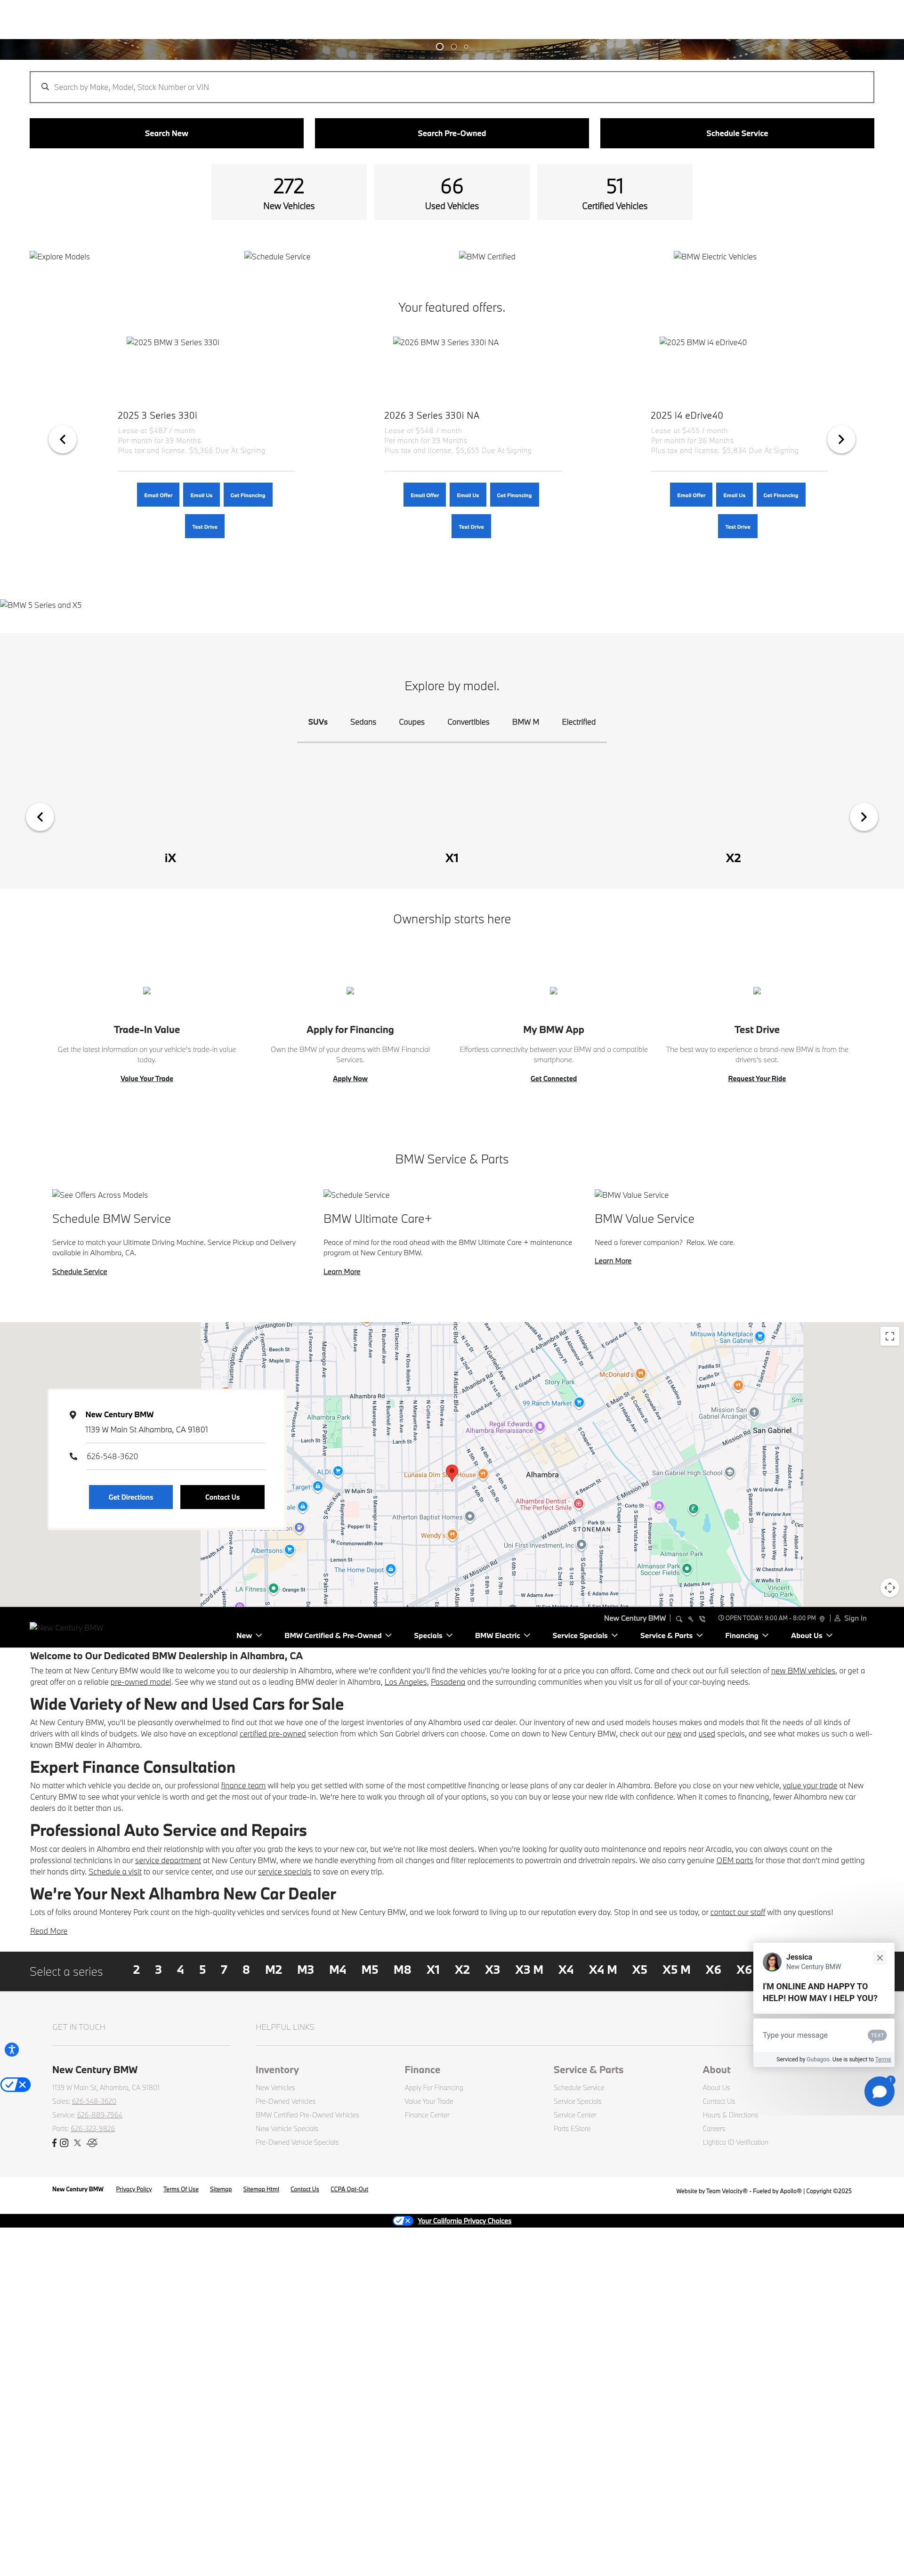Screen dimensions: 904x2576
Task: Open the X (Twitter) icon in footer
Action: coord(77,2142)
